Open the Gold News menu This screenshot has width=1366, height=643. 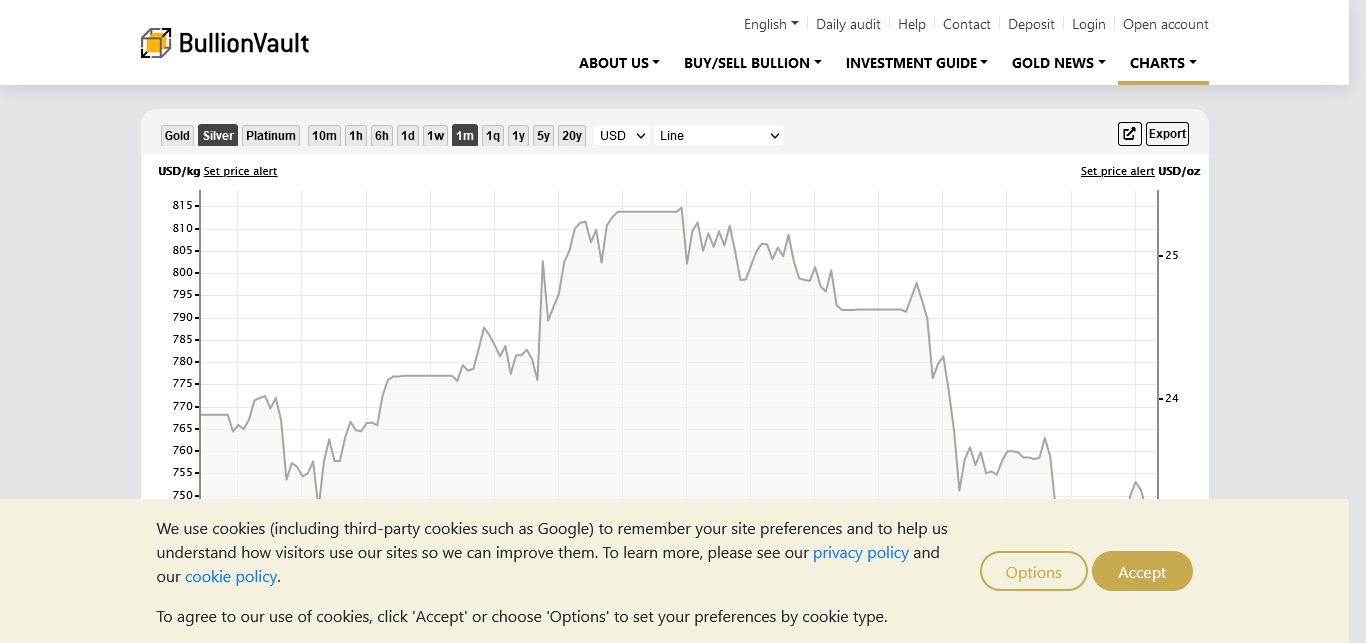point(1058,63)
